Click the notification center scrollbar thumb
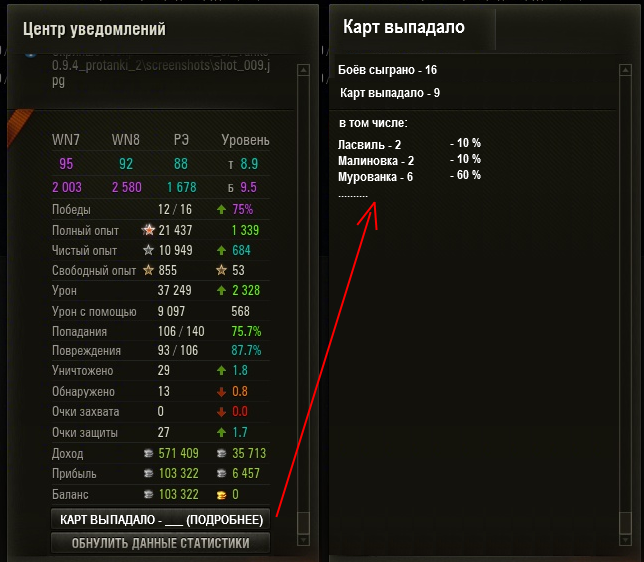The width and height of the screenshot is (644, 562). pos(303,523)
